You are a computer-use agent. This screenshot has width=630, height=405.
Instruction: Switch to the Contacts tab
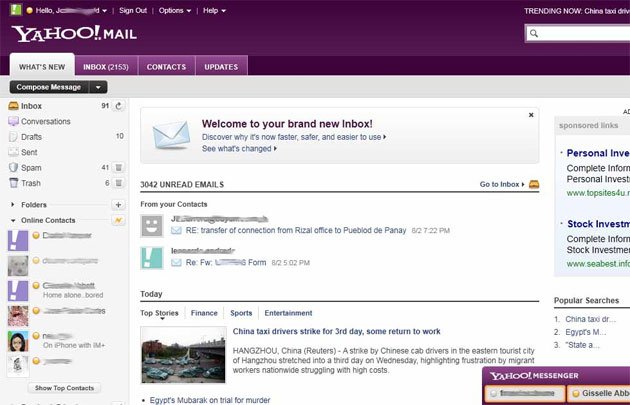(x=166, y=67)
